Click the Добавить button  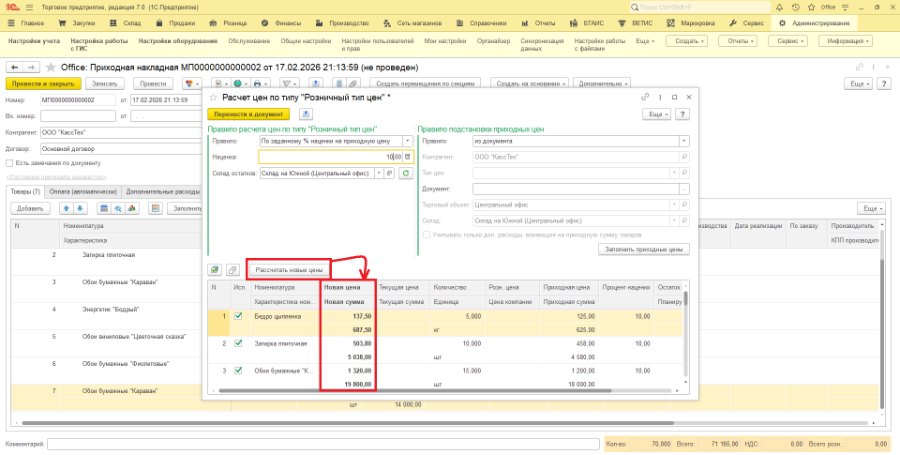30,208
